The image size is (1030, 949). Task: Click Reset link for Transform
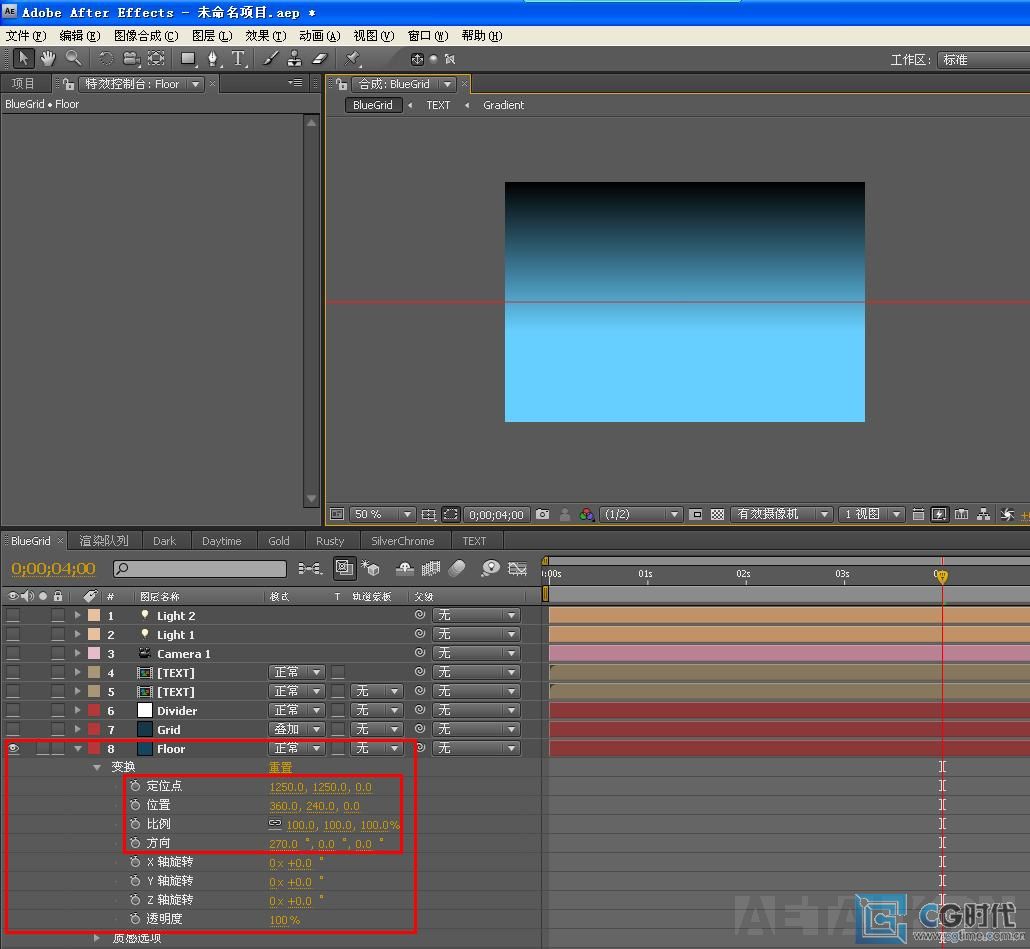point(280,767)
